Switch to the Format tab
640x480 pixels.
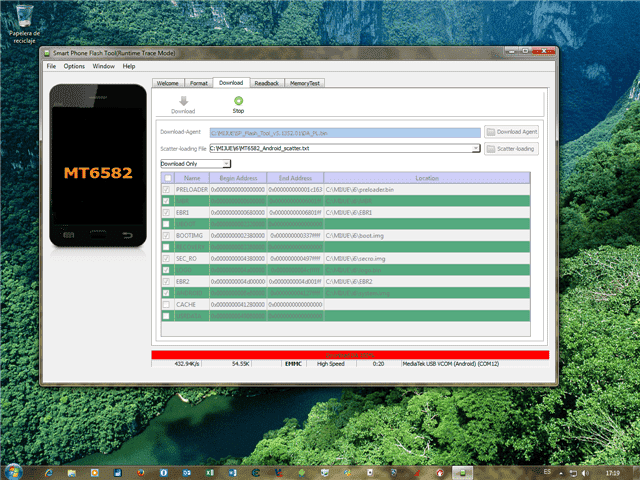199,83
